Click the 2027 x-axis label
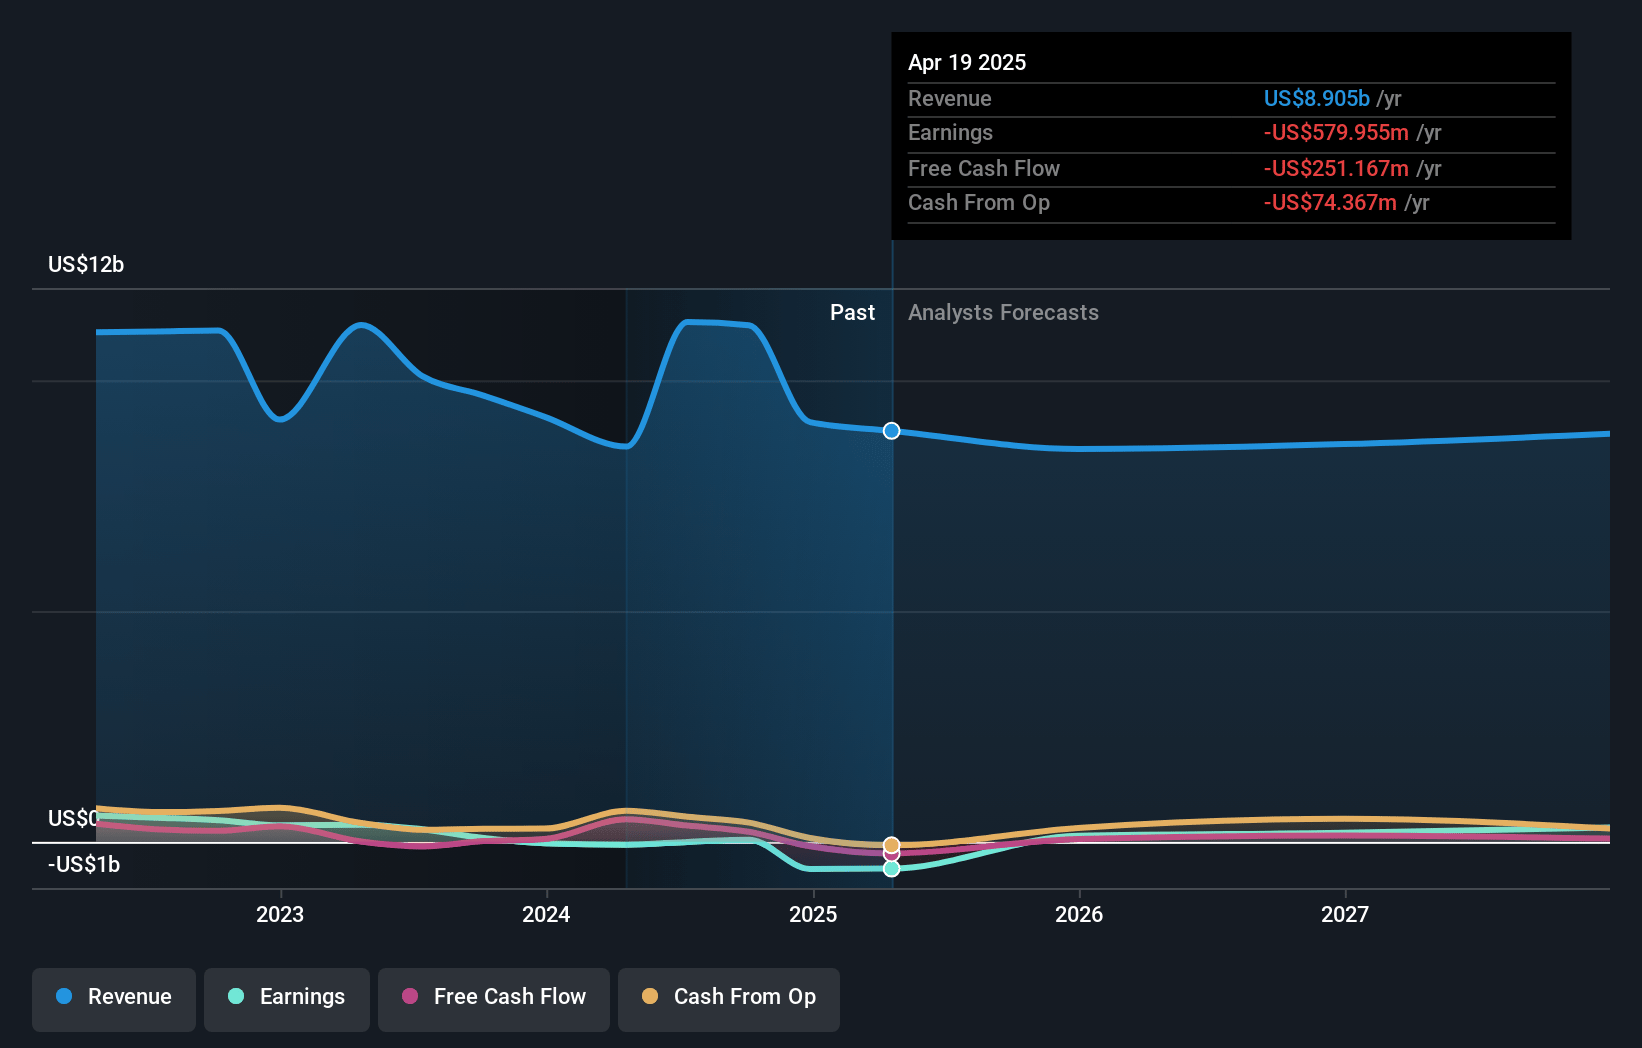This screenshot has width=1642, height=1048. pyautogui.click(x=1345, y=914)
